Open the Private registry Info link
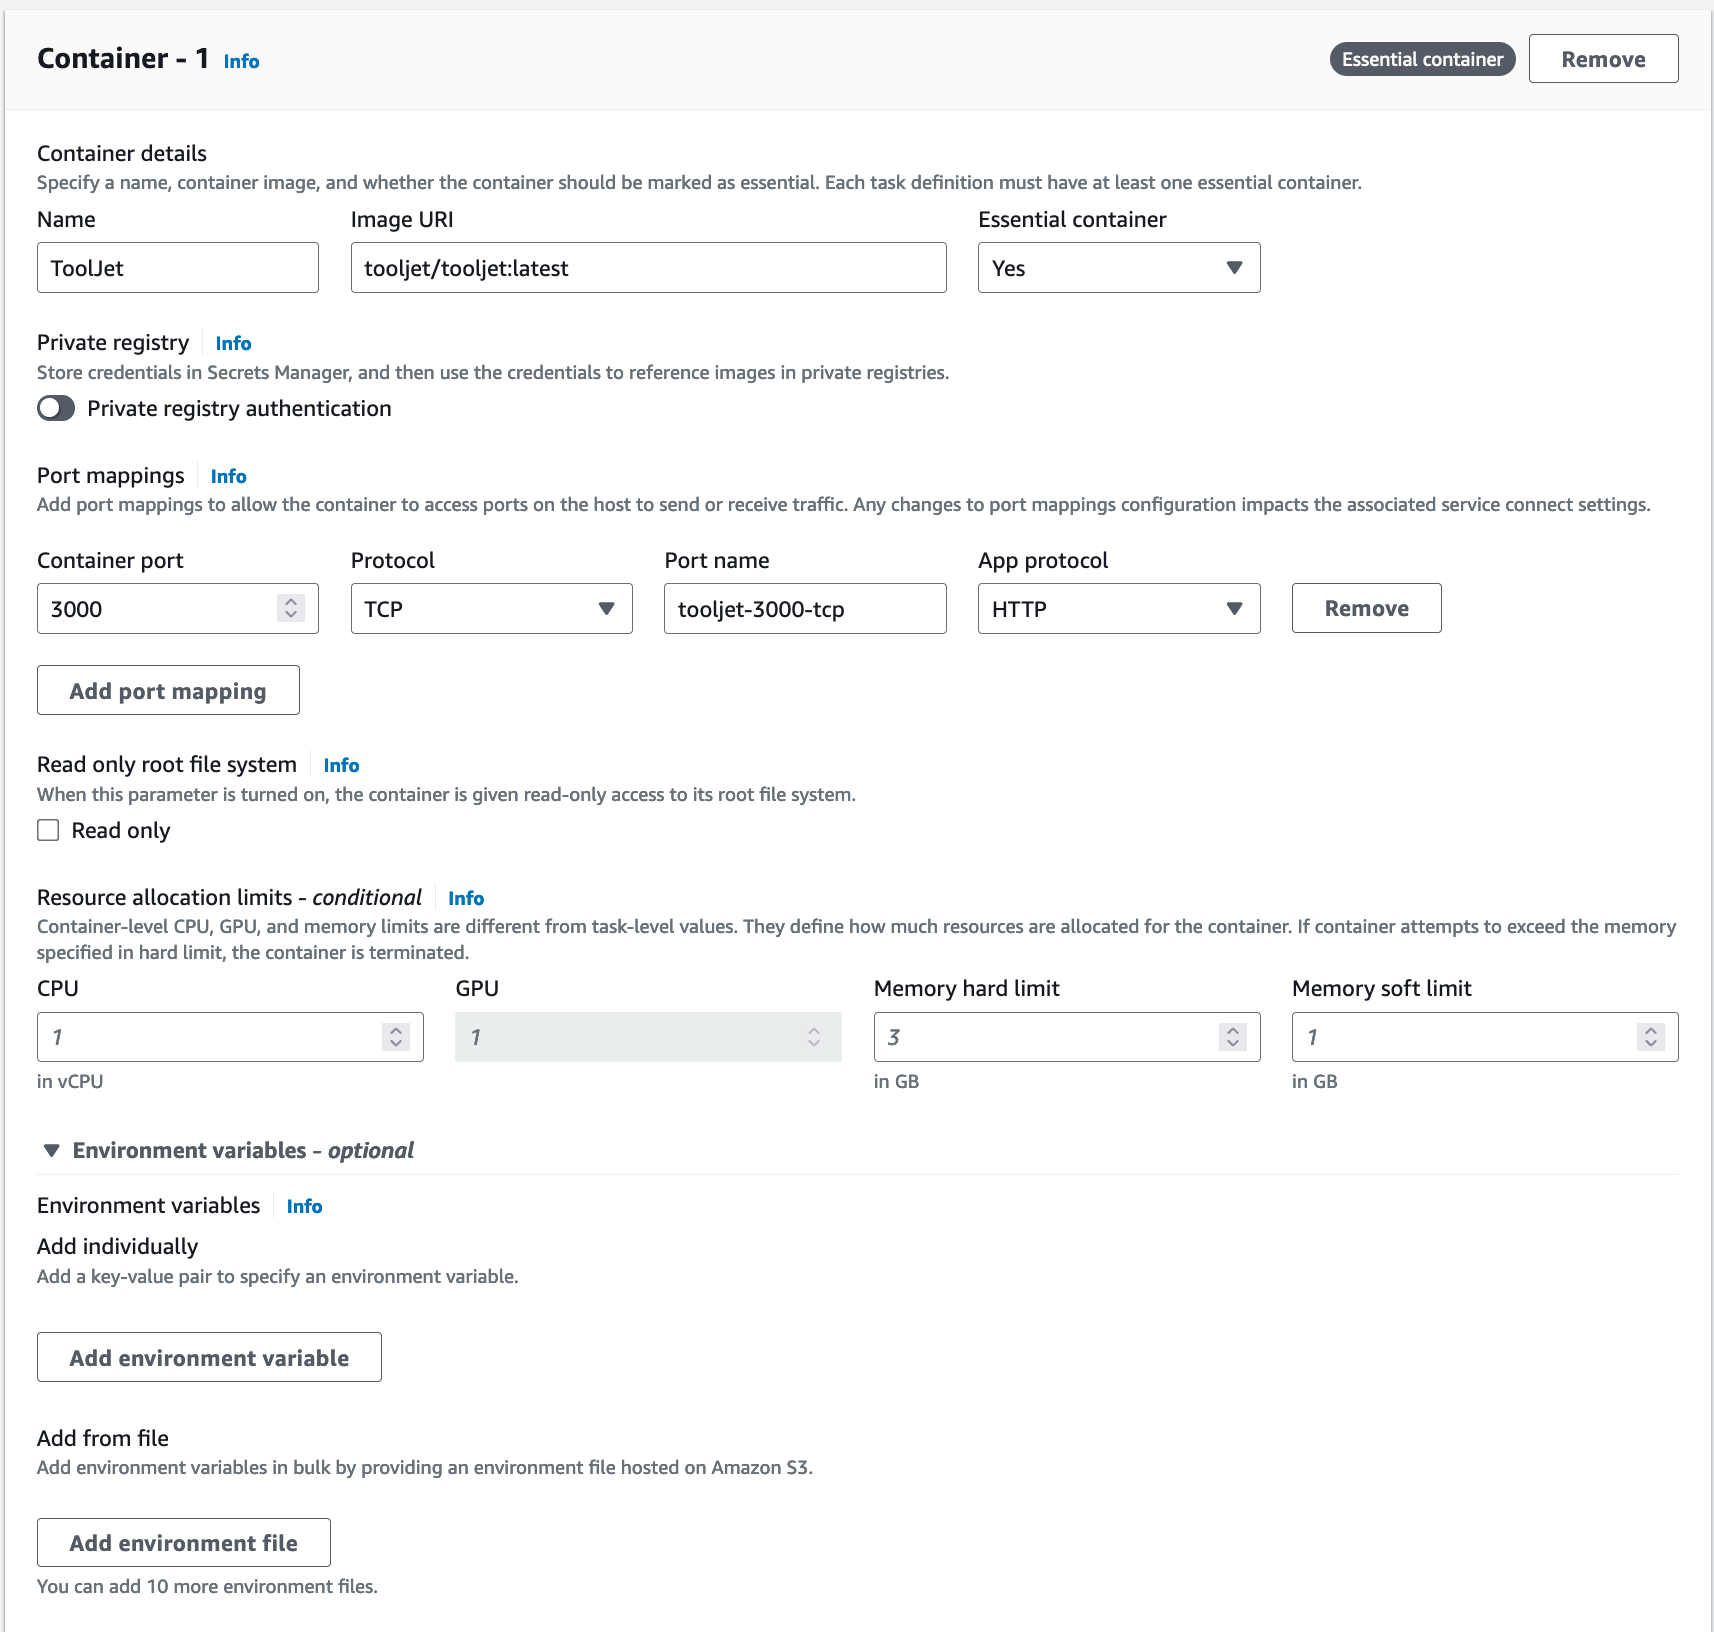The width and height of the screenshot is (1714, 1632). 233,344
